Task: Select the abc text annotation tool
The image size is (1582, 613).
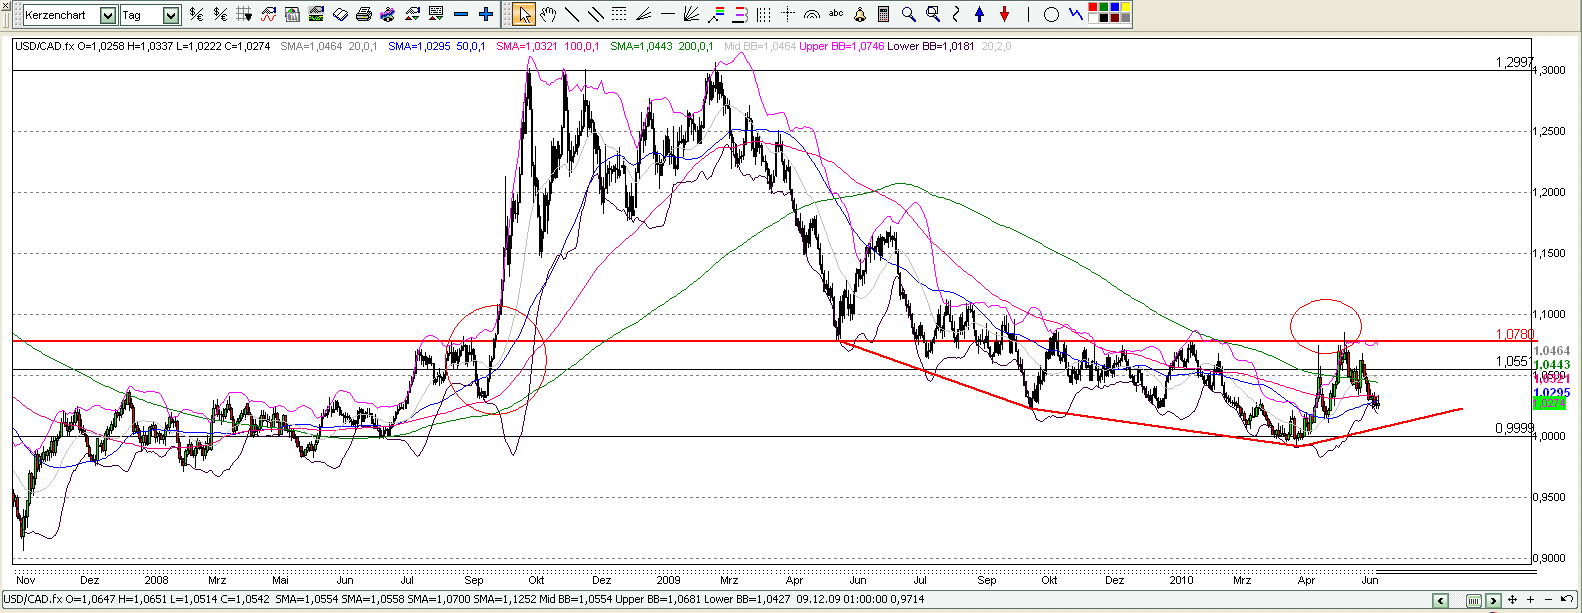Action: pyautogui.click(x=836, y=13)
